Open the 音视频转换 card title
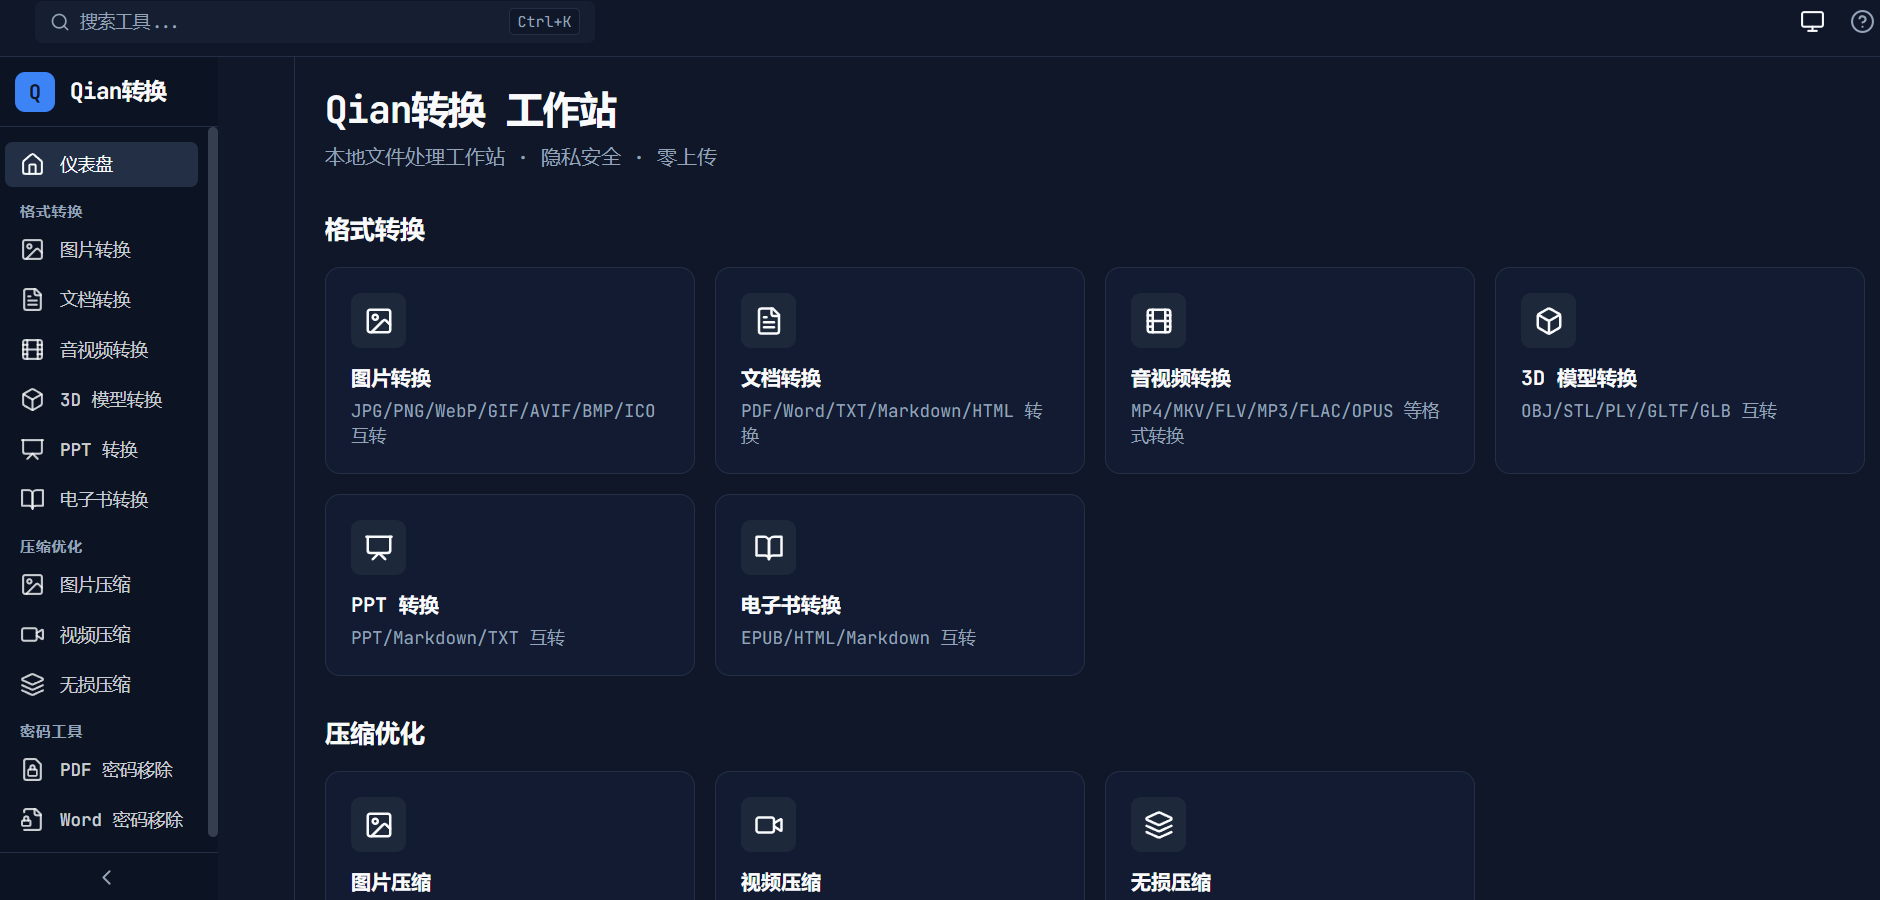Viewport: 1880px width, 900px height. (1181, 379)
